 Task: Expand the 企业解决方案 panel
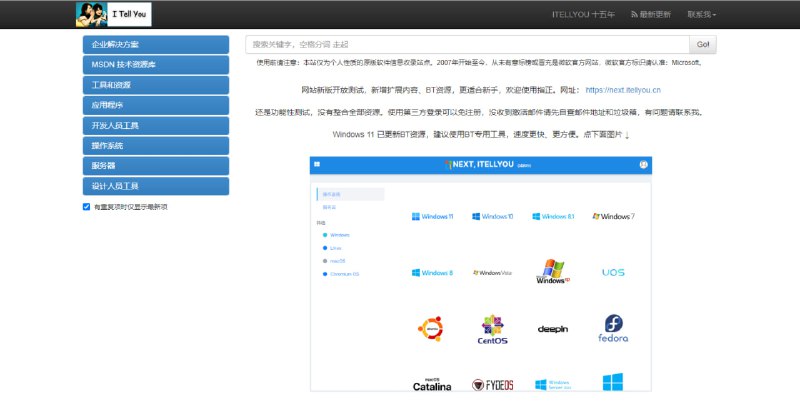[x=155, y=44]
